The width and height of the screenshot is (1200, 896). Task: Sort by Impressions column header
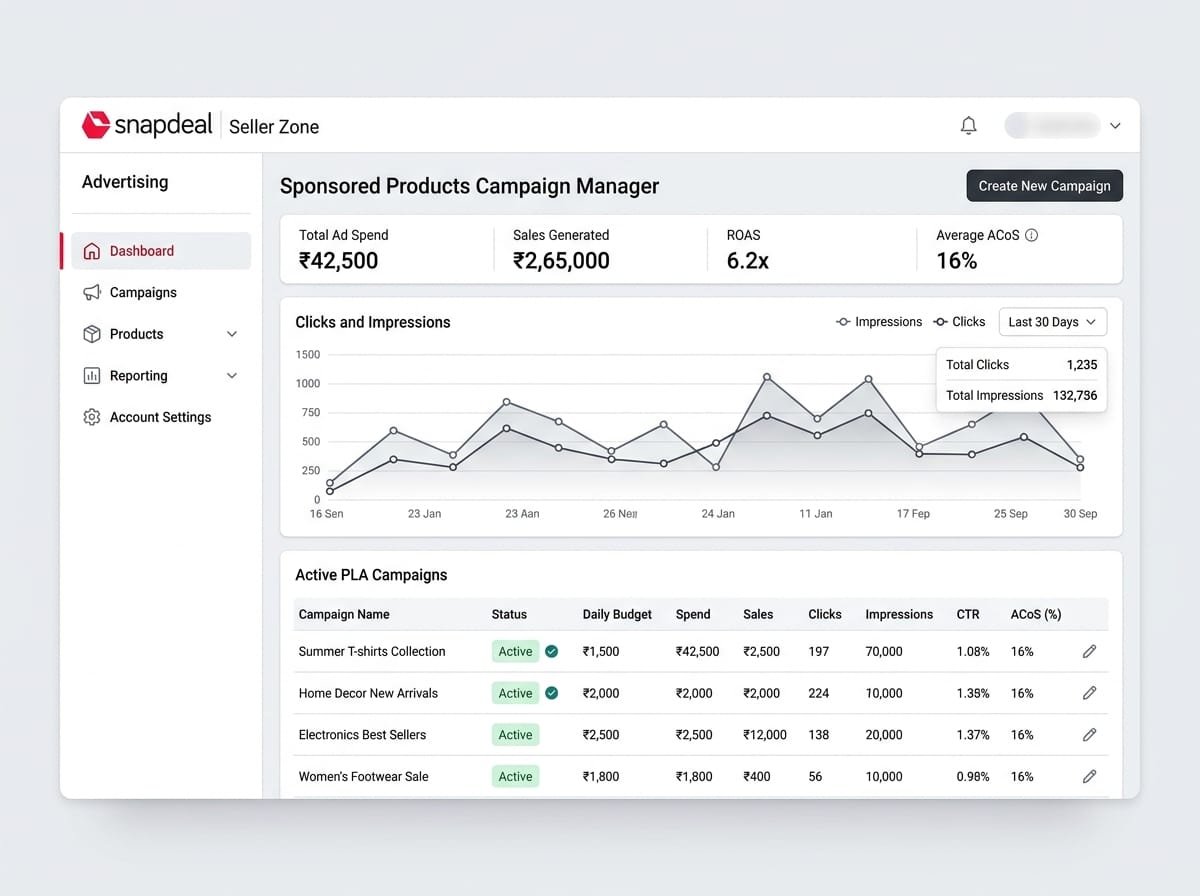click(x=899, y=614)
